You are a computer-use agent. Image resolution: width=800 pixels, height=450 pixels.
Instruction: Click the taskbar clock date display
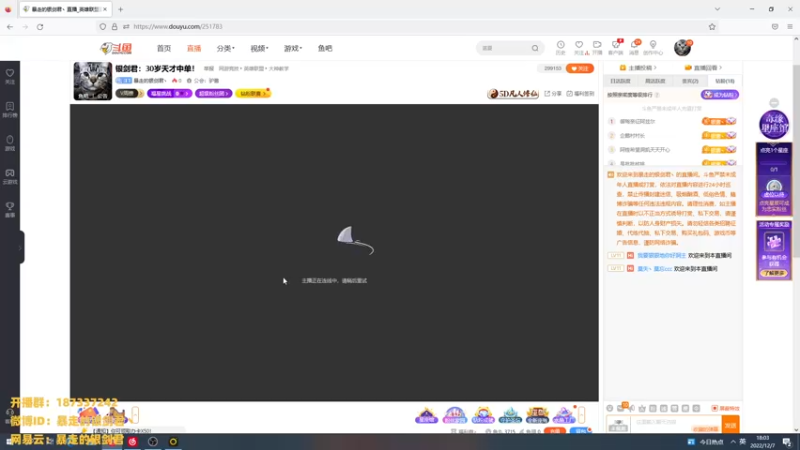click(763, 442)
